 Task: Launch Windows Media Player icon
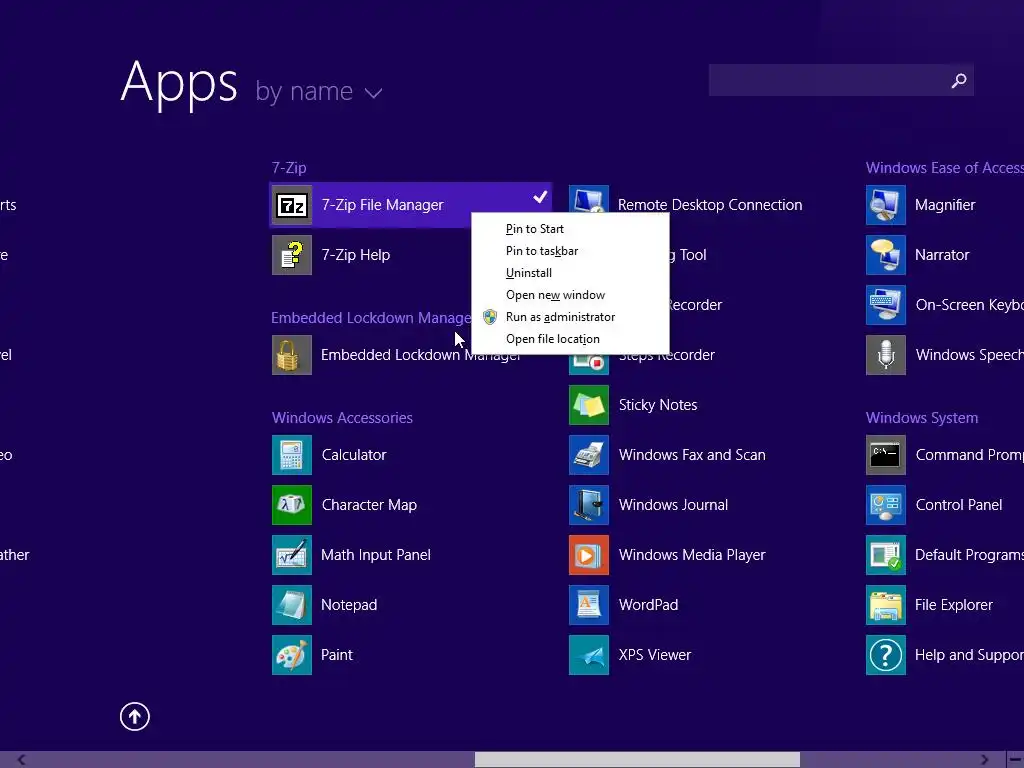588,555
